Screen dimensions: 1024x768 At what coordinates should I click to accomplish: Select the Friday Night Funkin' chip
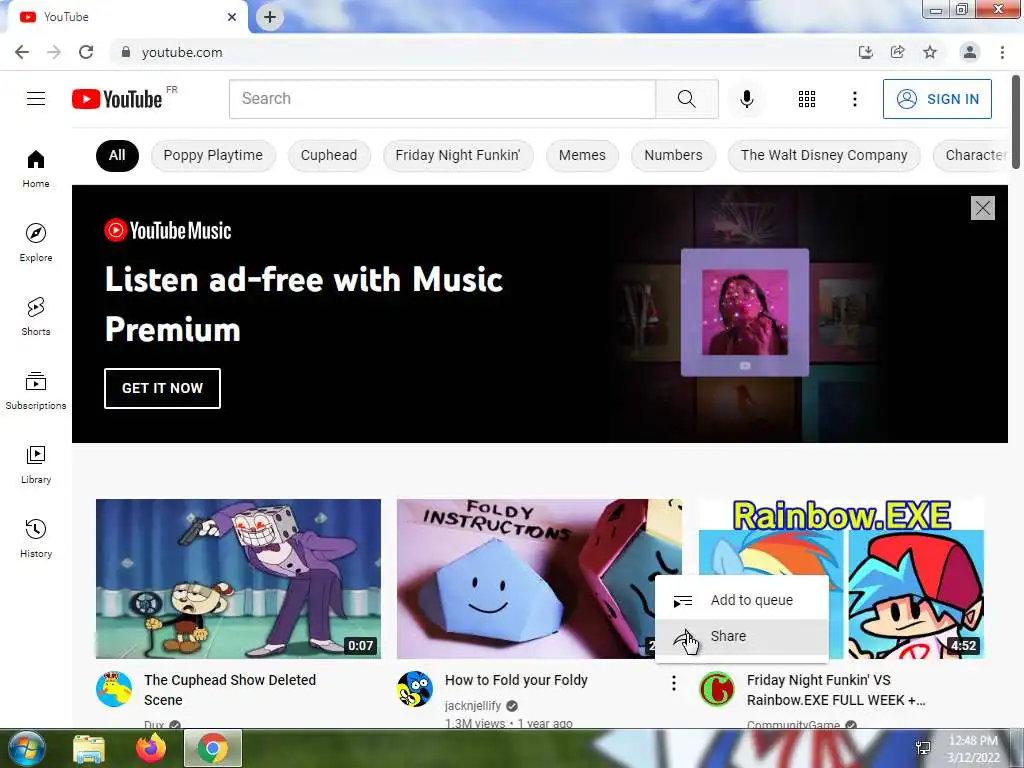click(458, 155)
